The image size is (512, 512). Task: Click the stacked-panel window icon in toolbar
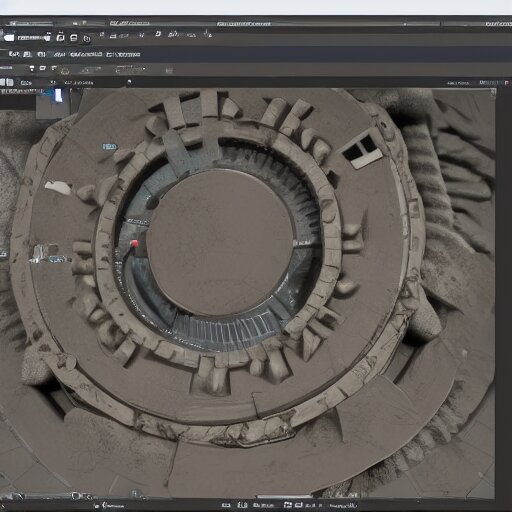pos(74,38)
